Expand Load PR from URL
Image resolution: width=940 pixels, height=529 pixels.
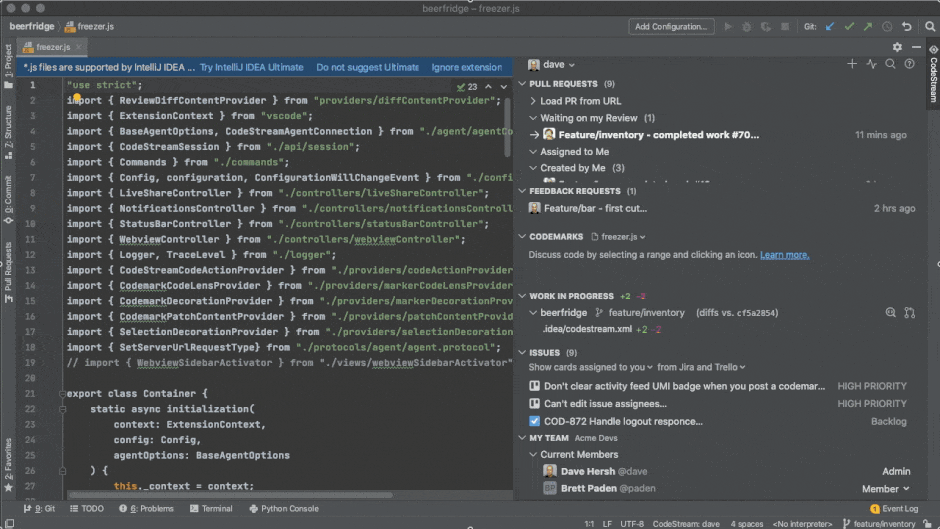[x=533, y=101]
